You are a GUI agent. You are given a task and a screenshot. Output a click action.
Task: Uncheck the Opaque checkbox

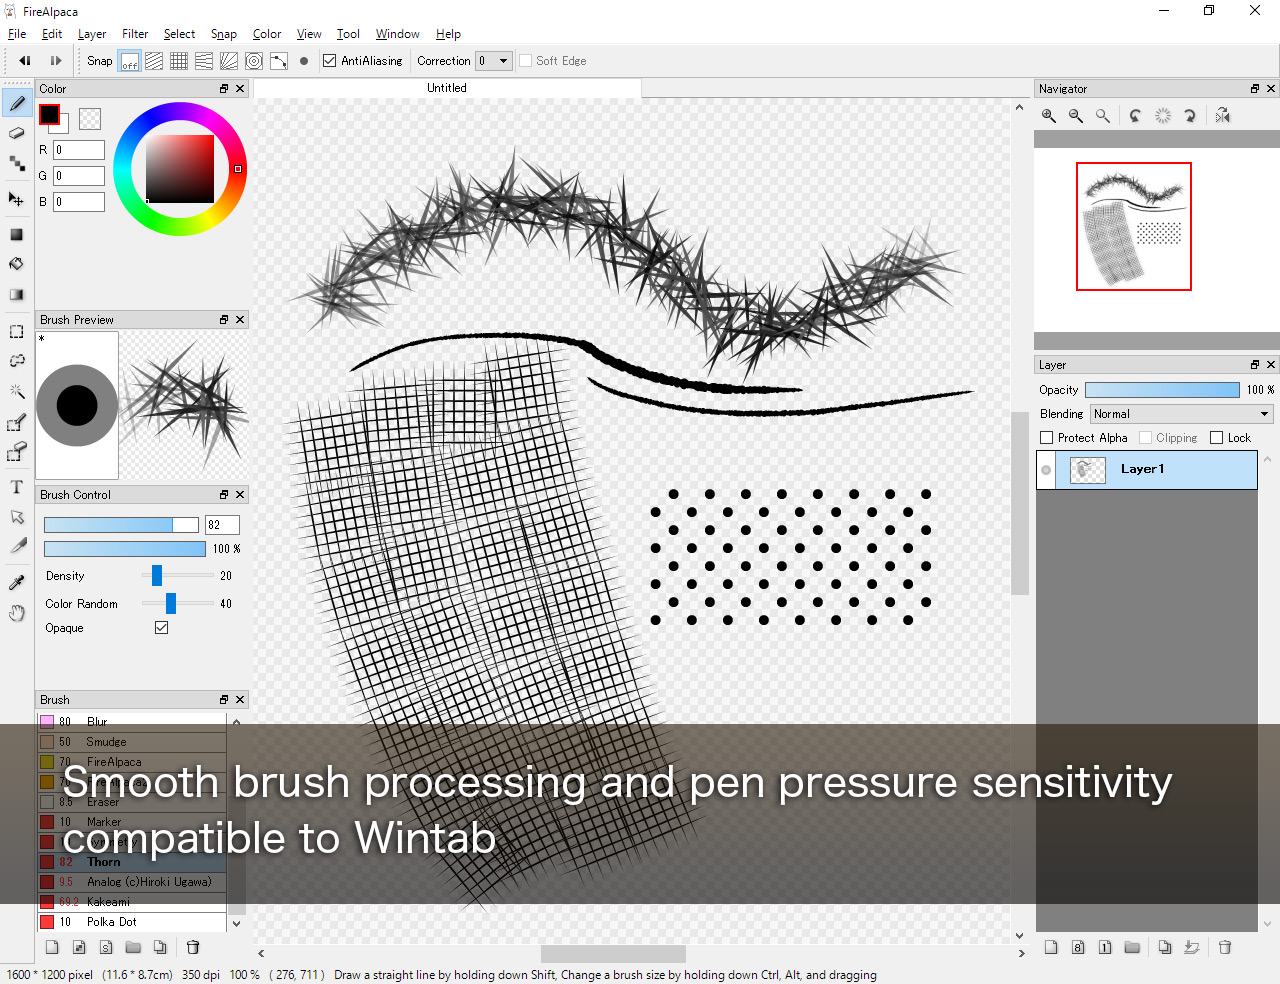pos(161,628)
